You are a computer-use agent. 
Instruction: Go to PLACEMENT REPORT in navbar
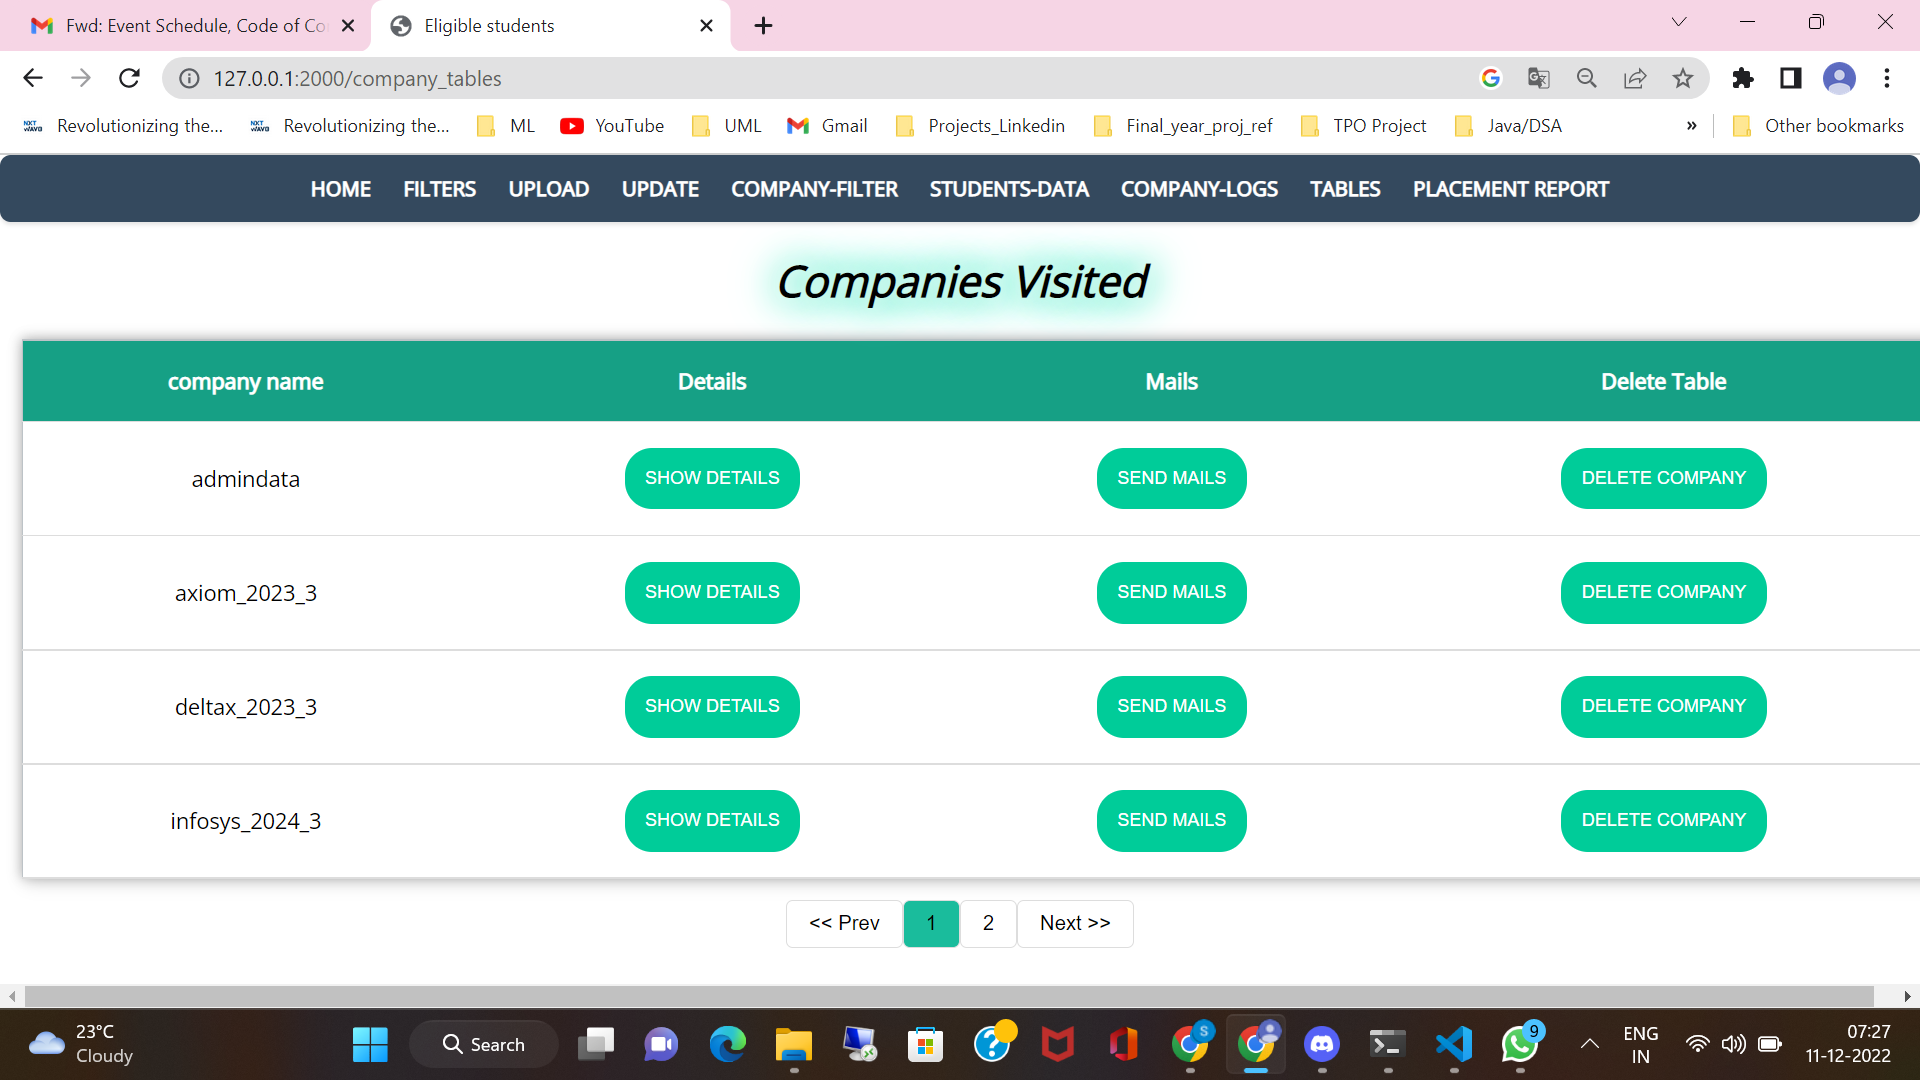[1510, 189]
